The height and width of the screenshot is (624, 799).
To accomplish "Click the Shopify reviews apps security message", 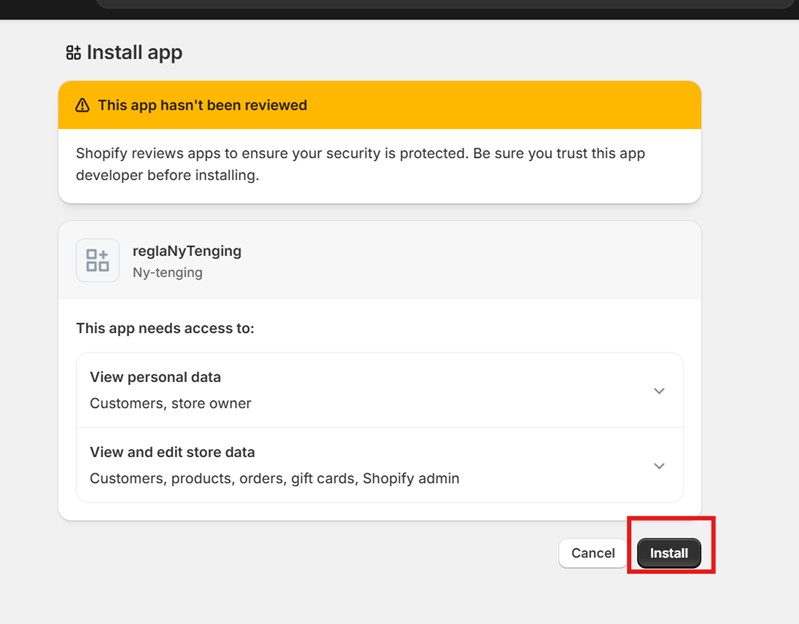I will [x=360, y=164].
